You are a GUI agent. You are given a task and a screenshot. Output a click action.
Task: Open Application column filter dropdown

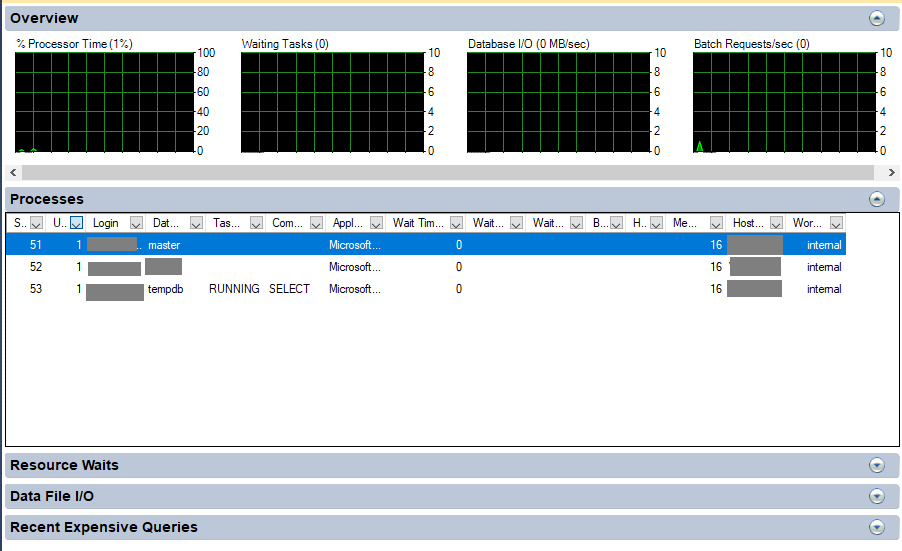376,223
